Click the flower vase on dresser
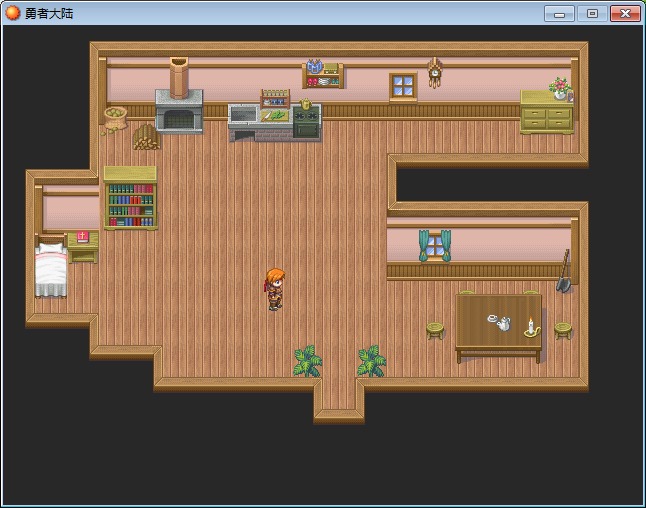Image resolution: width=646 pixels, height=508 pixels. (x=559, y=88)
